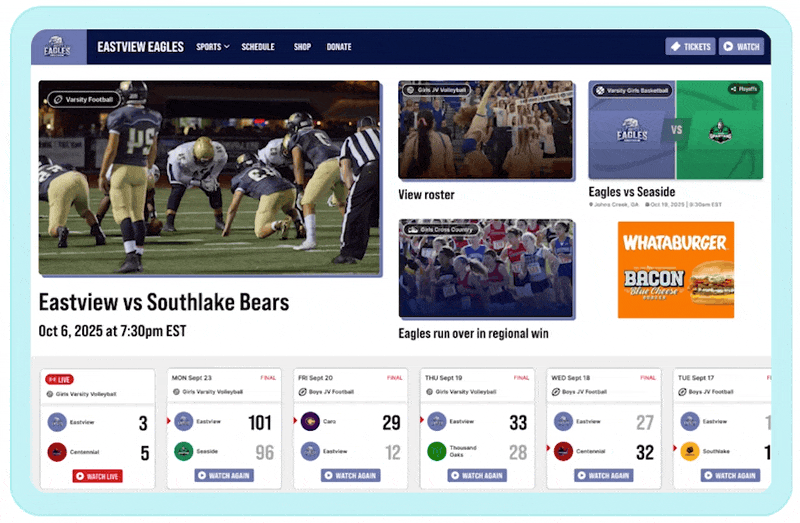Click the Southlake team logo icon
Image resolution: width=800 pixels, height=523 pixels.
[690, 451]
